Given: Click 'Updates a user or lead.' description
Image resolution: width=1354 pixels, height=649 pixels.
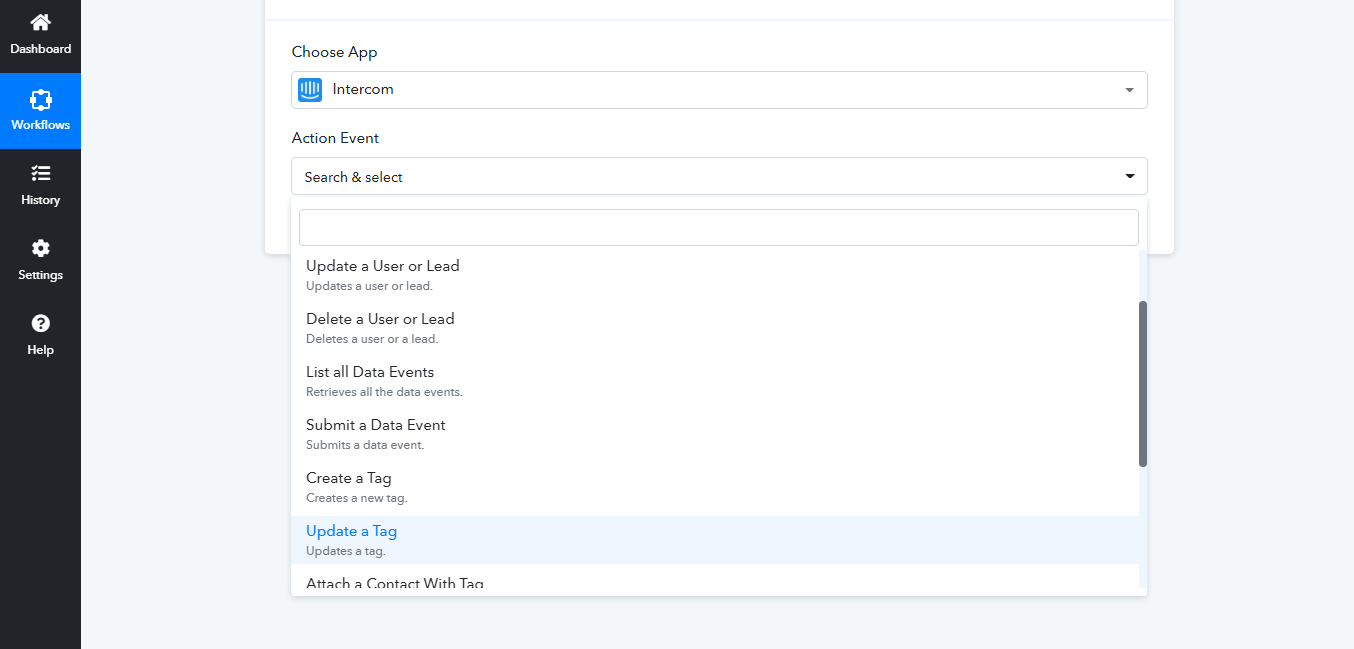Looking at the screenshot, I should (369, 286).
